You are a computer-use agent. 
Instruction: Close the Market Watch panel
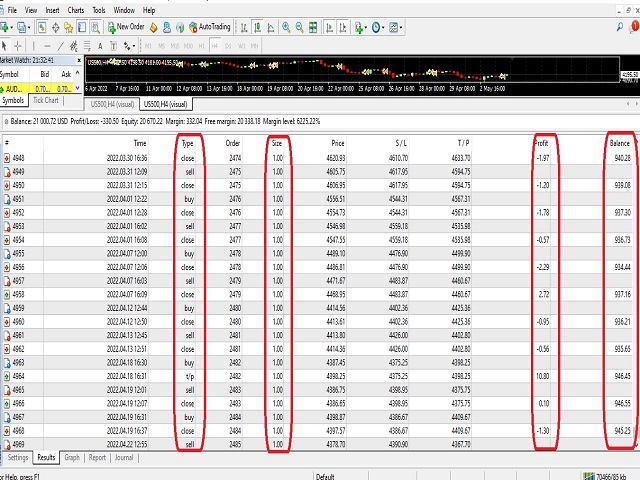(x=79, y=60)
